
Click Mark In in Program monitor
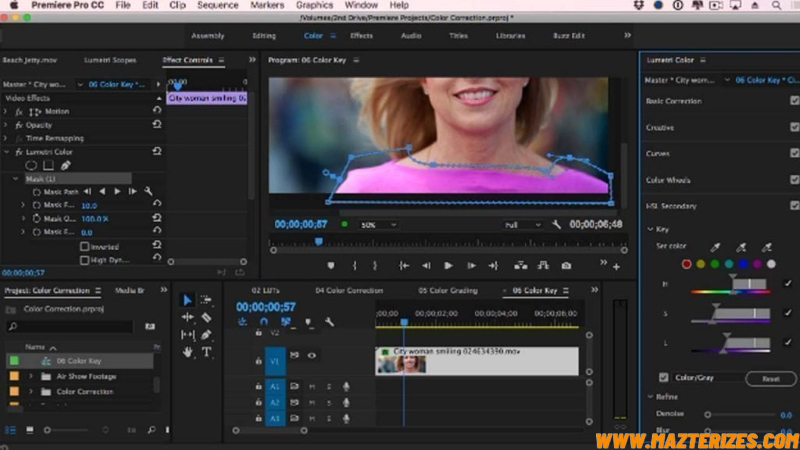[x=354, y=266]
